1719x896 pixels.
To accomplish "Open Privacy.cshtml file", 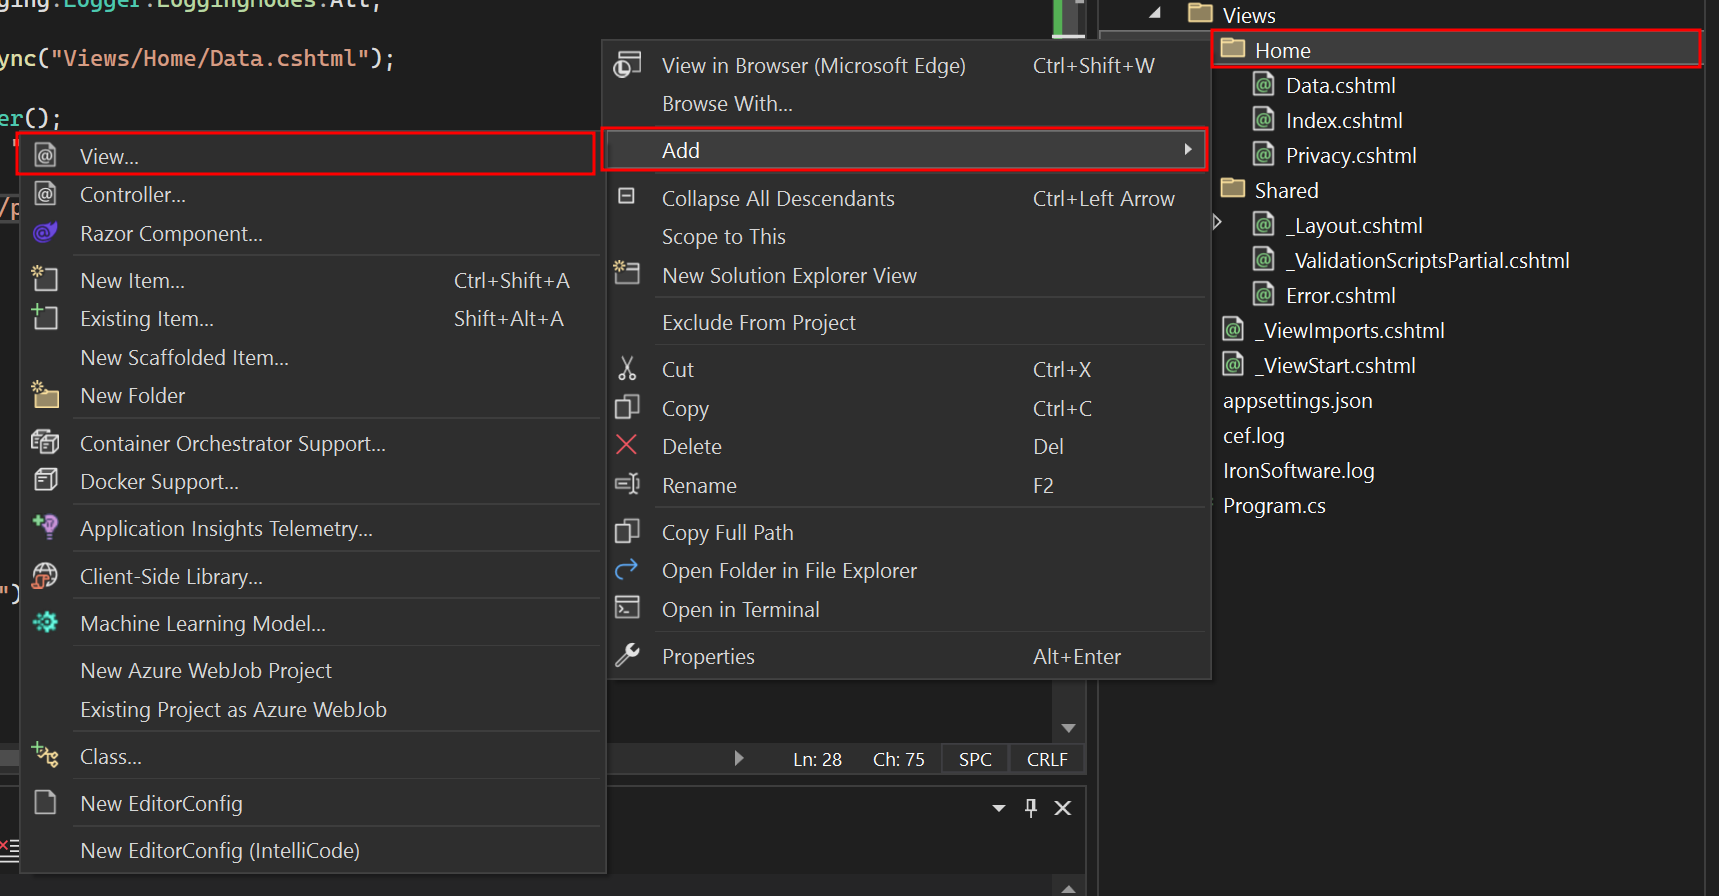I will (1351, 156).
